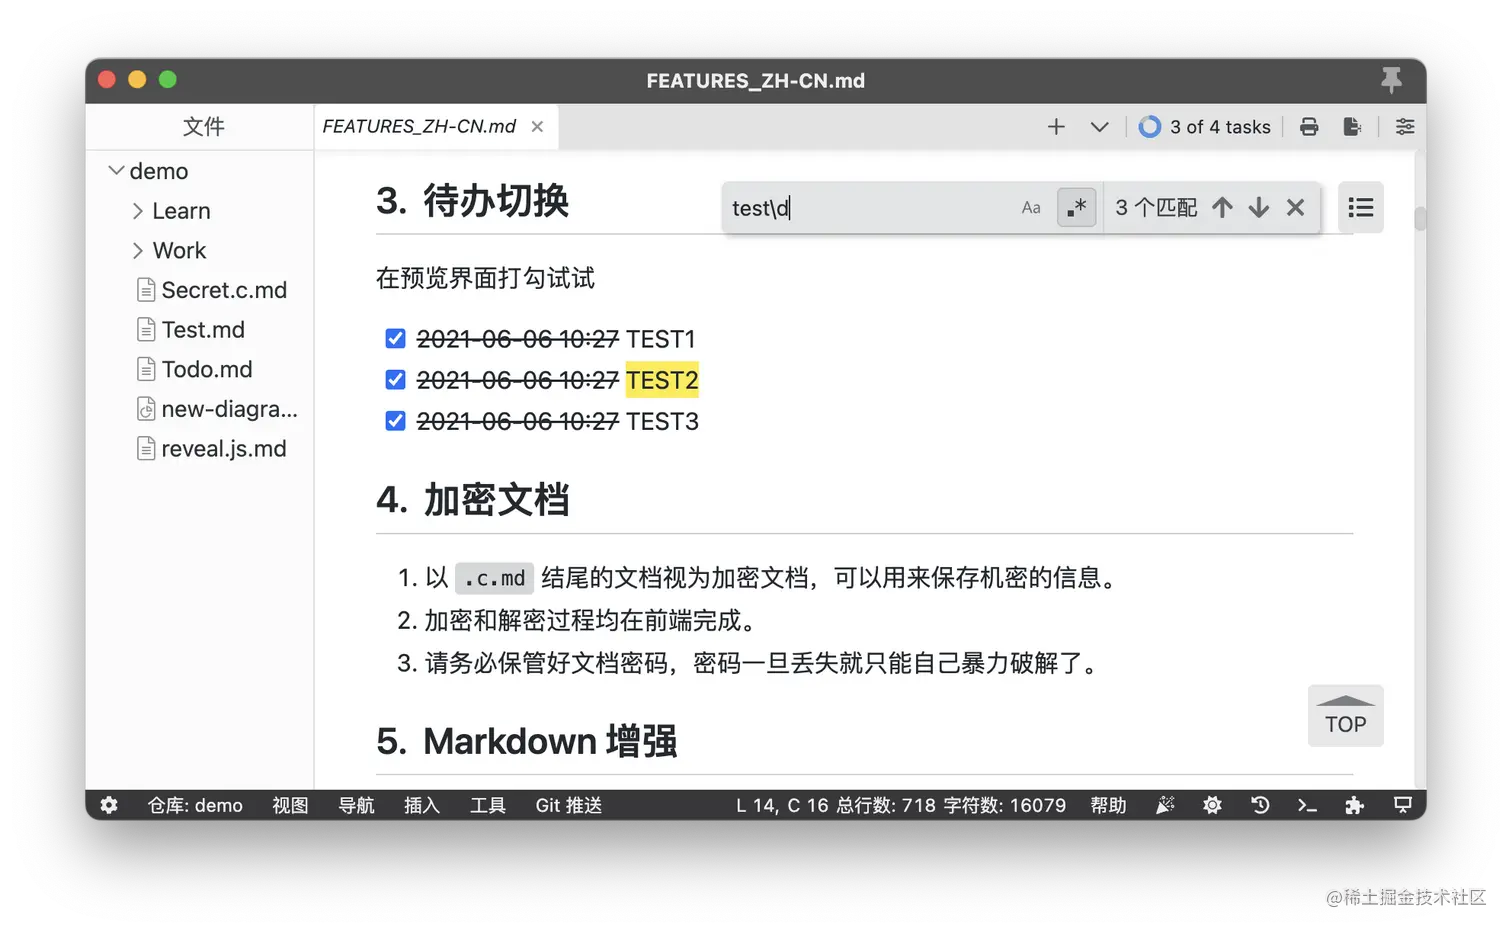Close the find search bar
1512x933 pixels.
point(1295,208)
